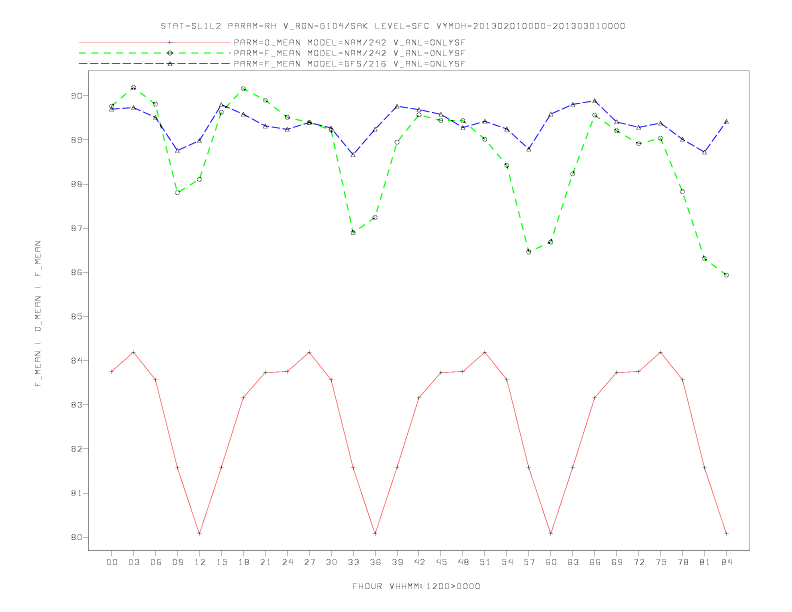
Task: Click x-axis forecast hour label 27
Action: [x=309, y=562]
